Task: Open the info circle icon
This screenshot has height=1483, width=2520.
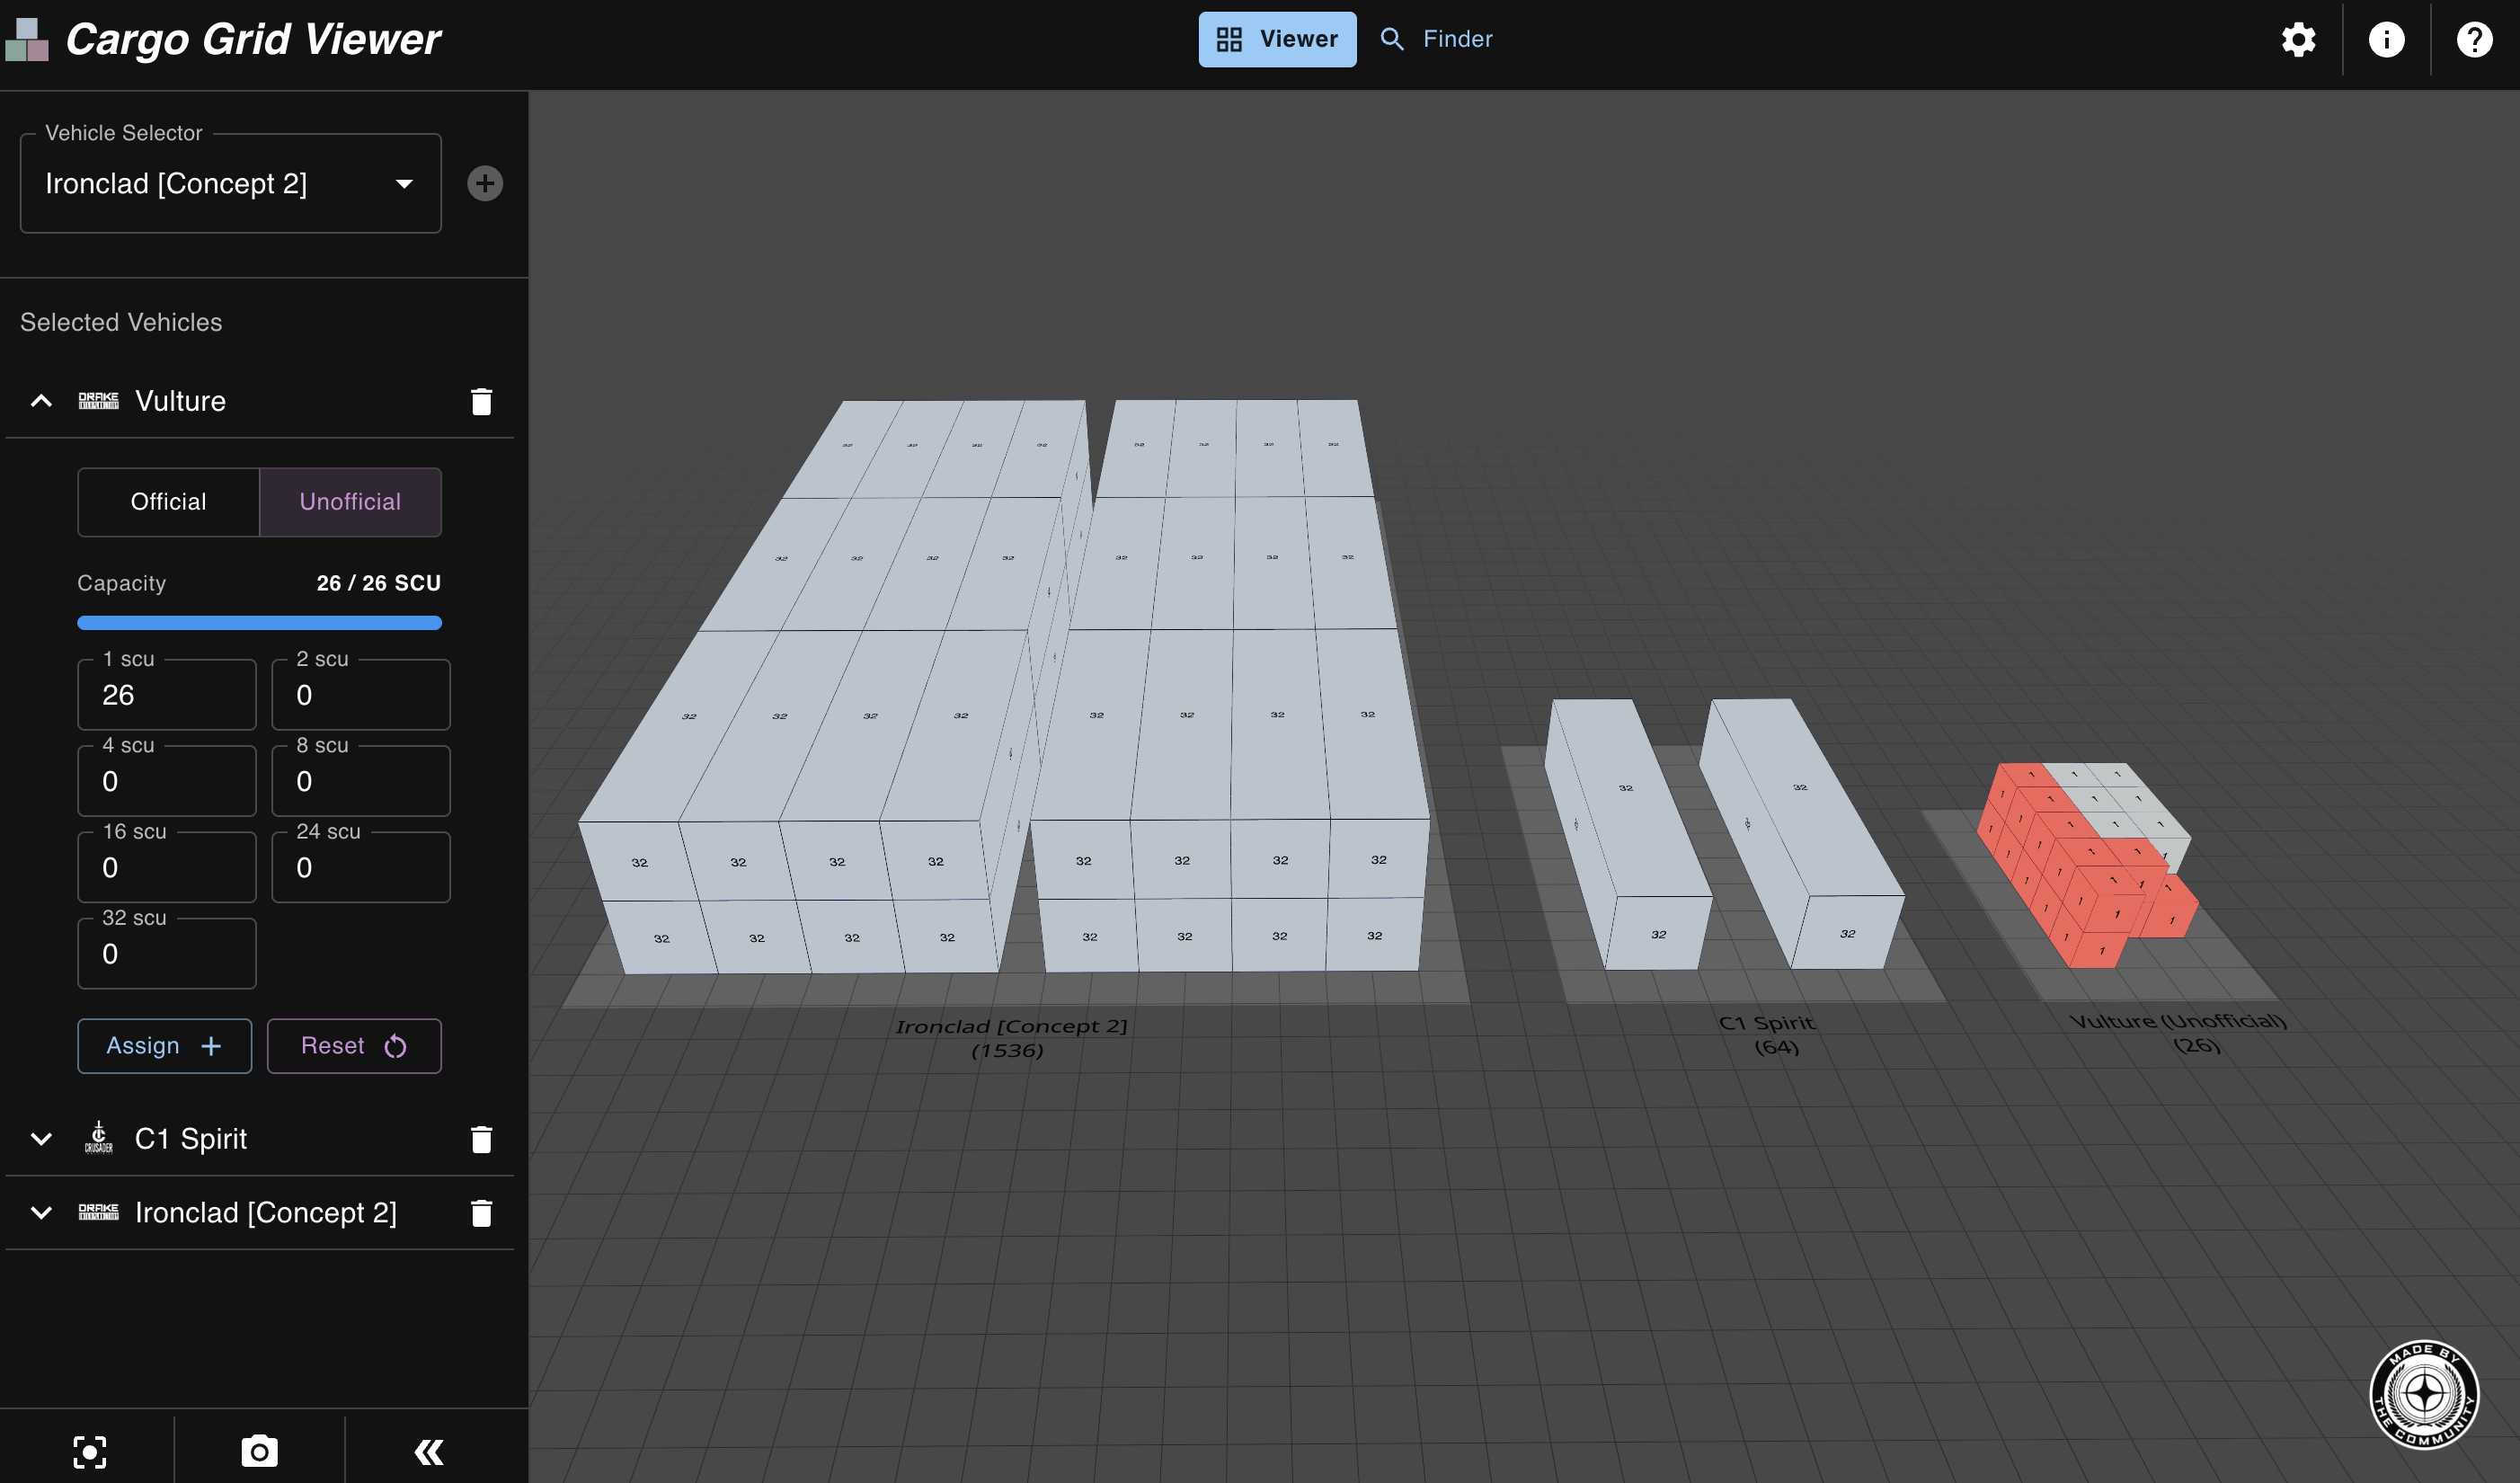Action: pyautogui.click(x=2386, y=39)
